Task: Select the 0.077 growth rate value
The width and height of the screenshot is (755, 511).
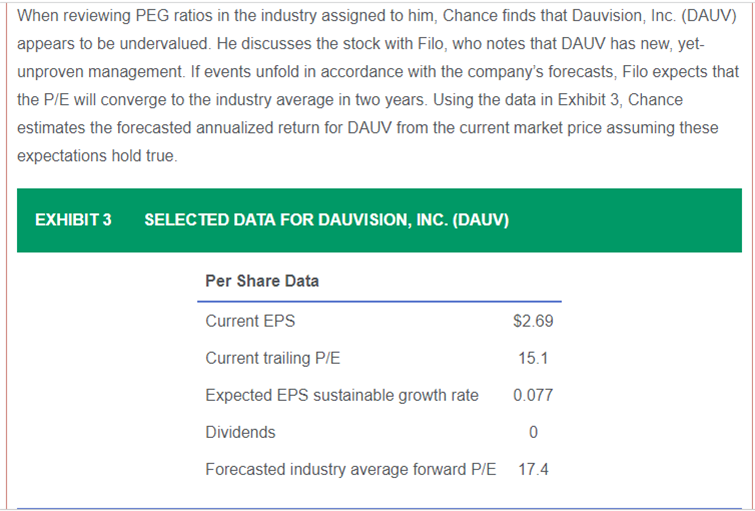Action: click(x=533, y=395)
